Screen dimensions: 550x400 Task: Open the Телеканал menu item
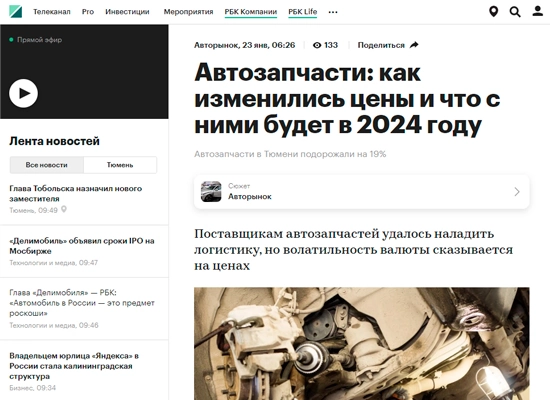52,12
